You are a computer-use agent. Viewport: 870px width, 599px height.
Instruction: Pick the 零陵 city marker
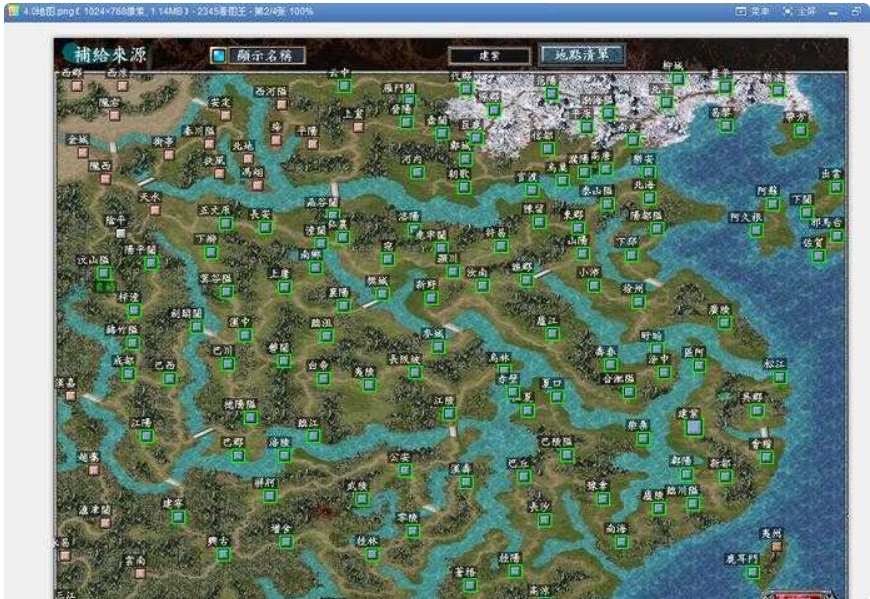(412, 530)
